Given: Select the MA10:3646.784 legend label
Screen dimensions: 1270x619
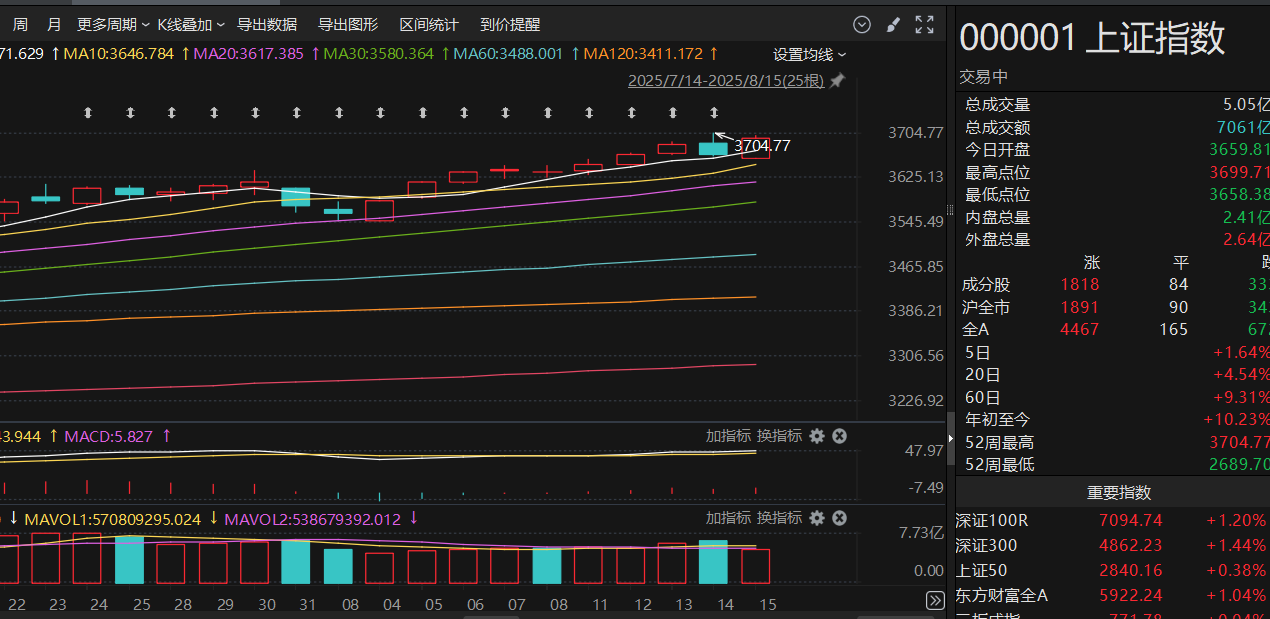Looking at the screenshot, I should 118,54.
